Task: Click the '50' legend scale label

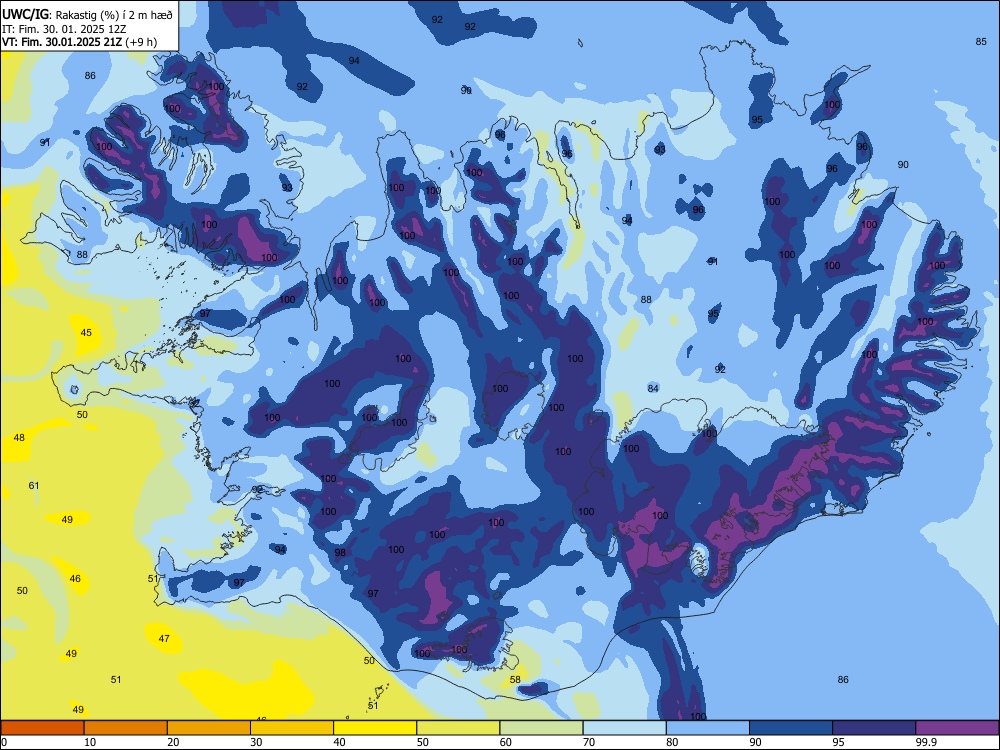Action: [x=423, y=742]
